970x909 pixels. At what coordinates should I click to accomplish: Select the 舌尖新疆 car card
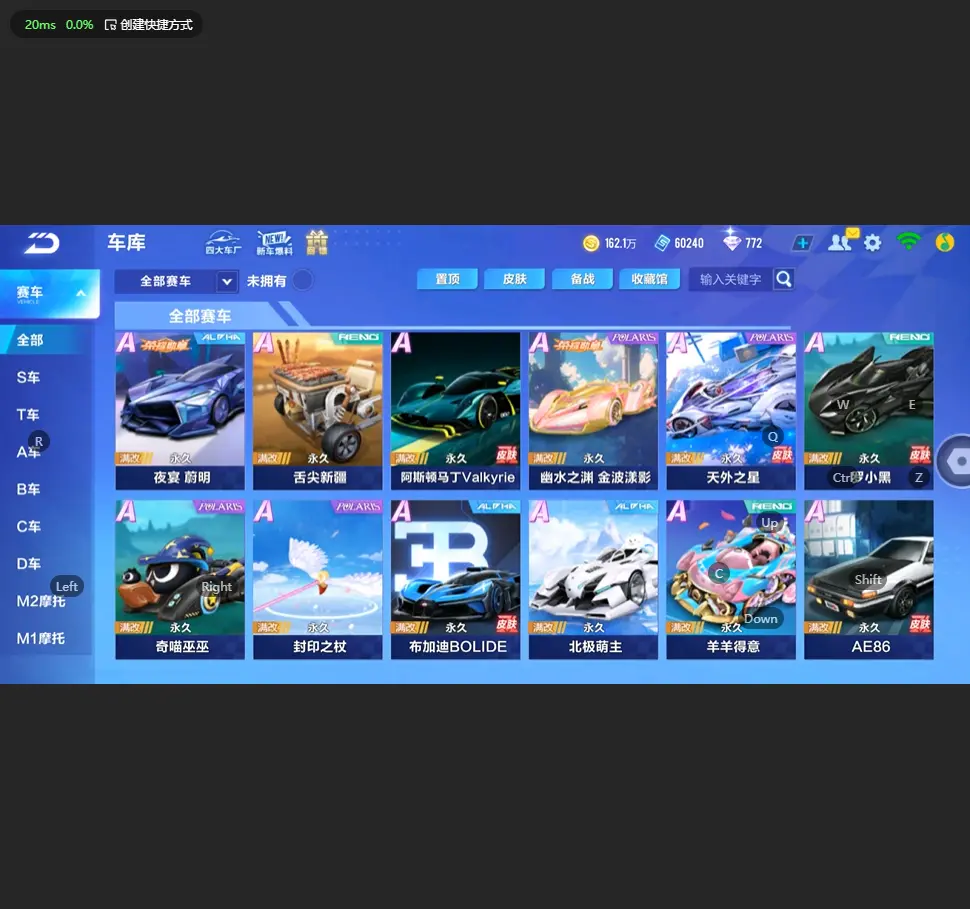(x=318, y=411)
